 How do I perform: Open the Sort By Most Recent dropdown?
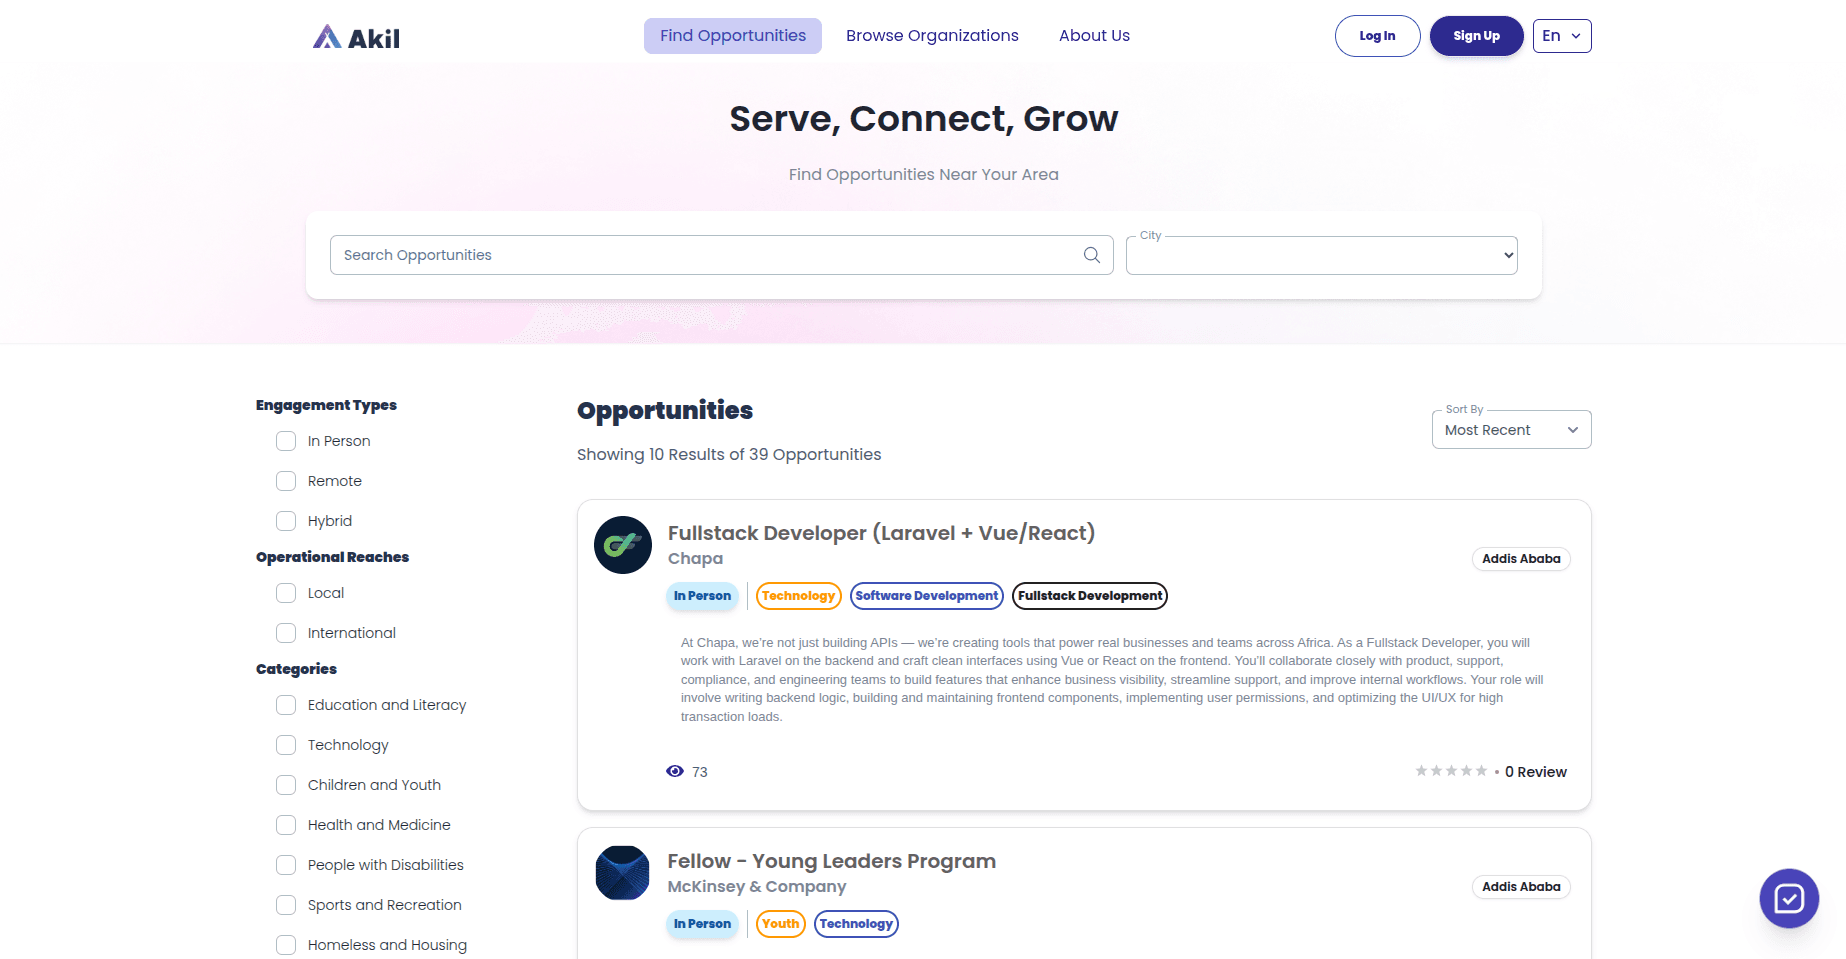click(x=1511, y=430)
